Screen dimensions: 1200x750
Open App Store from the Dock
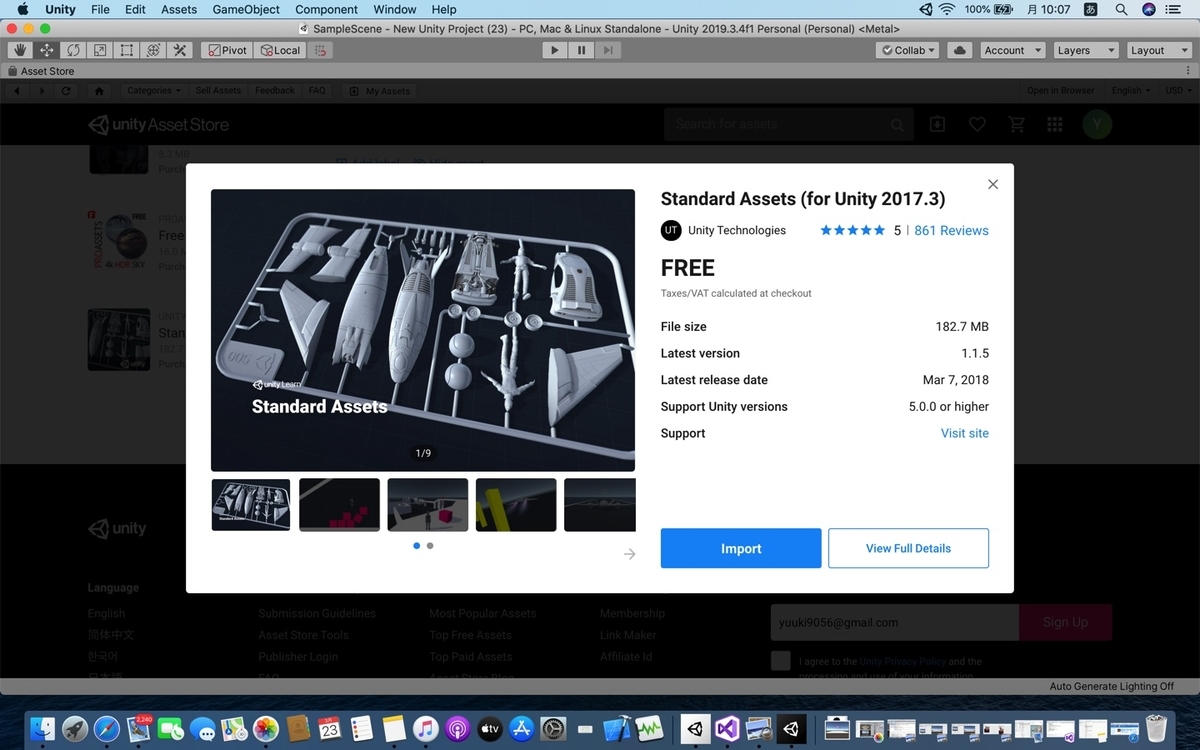tap(521, 728)
